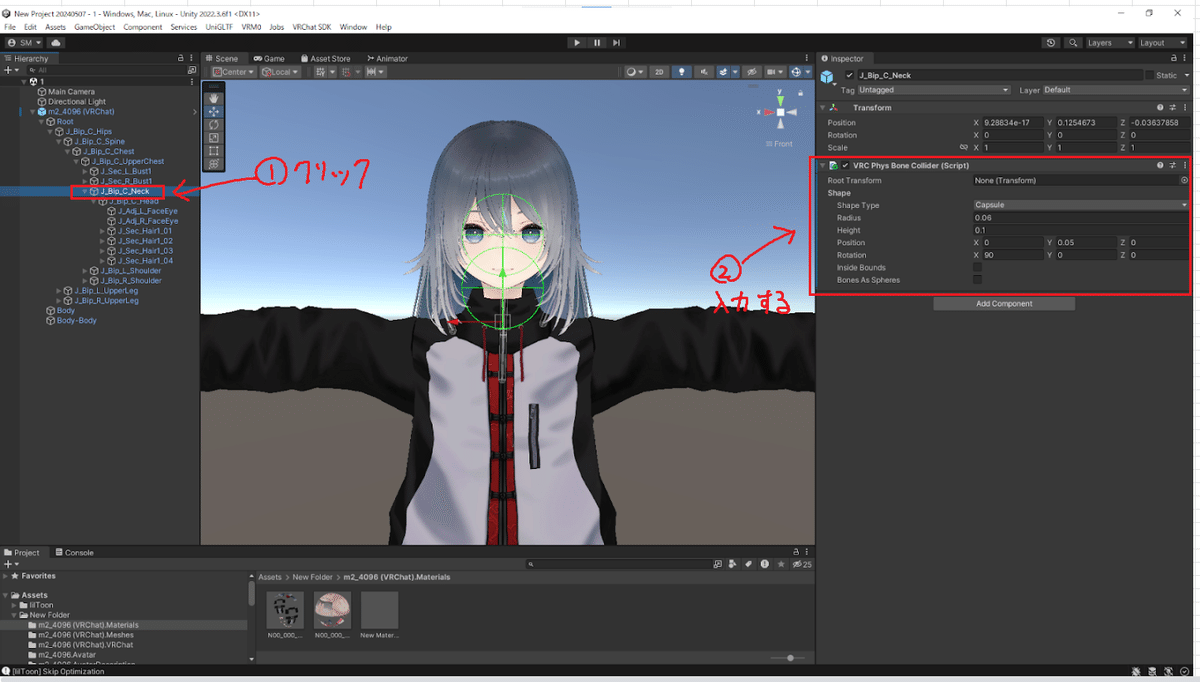The image size is (1200, 682).
Task: Enable the Bones As Spheres checkbox
Action: (x=977, y=280)
